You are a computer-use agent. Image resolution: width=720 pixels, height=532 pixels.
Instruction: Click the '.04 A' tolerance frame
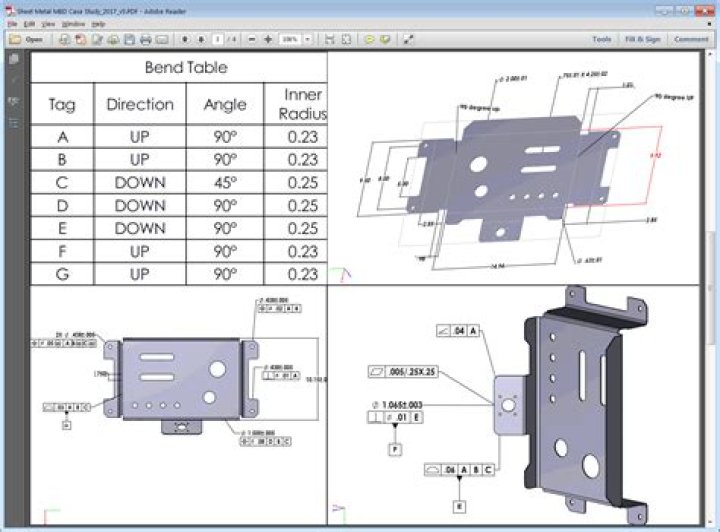pos(458,330)
